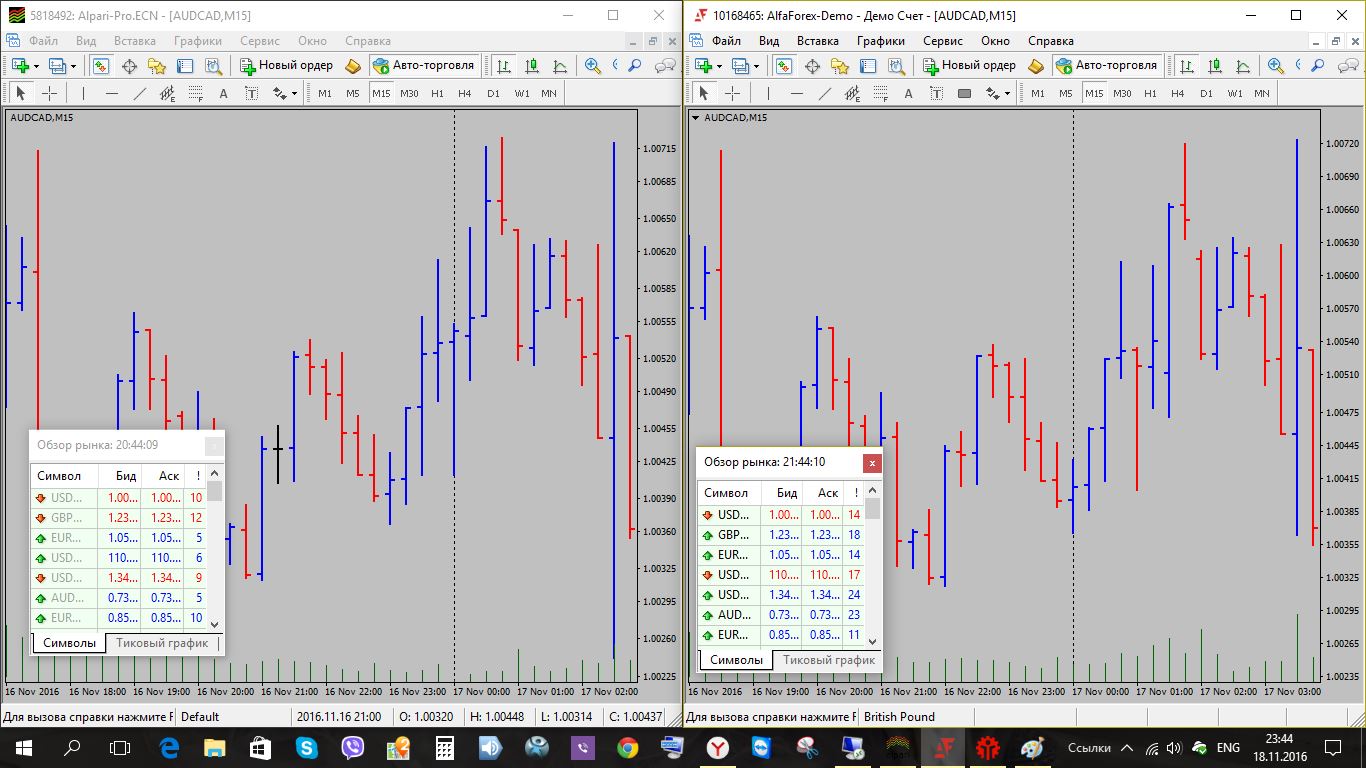Open Navigator star-folder icon in Alpari window

[x=157, y=66]
